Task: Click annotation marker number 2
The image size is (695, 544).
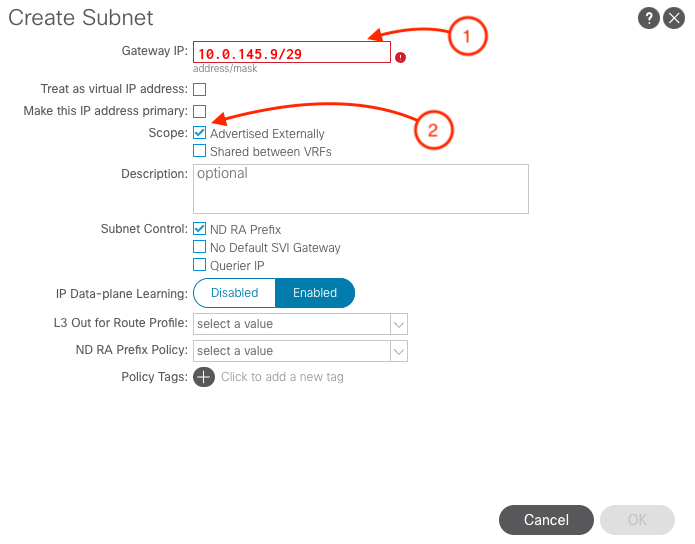Action: [433, 130]
